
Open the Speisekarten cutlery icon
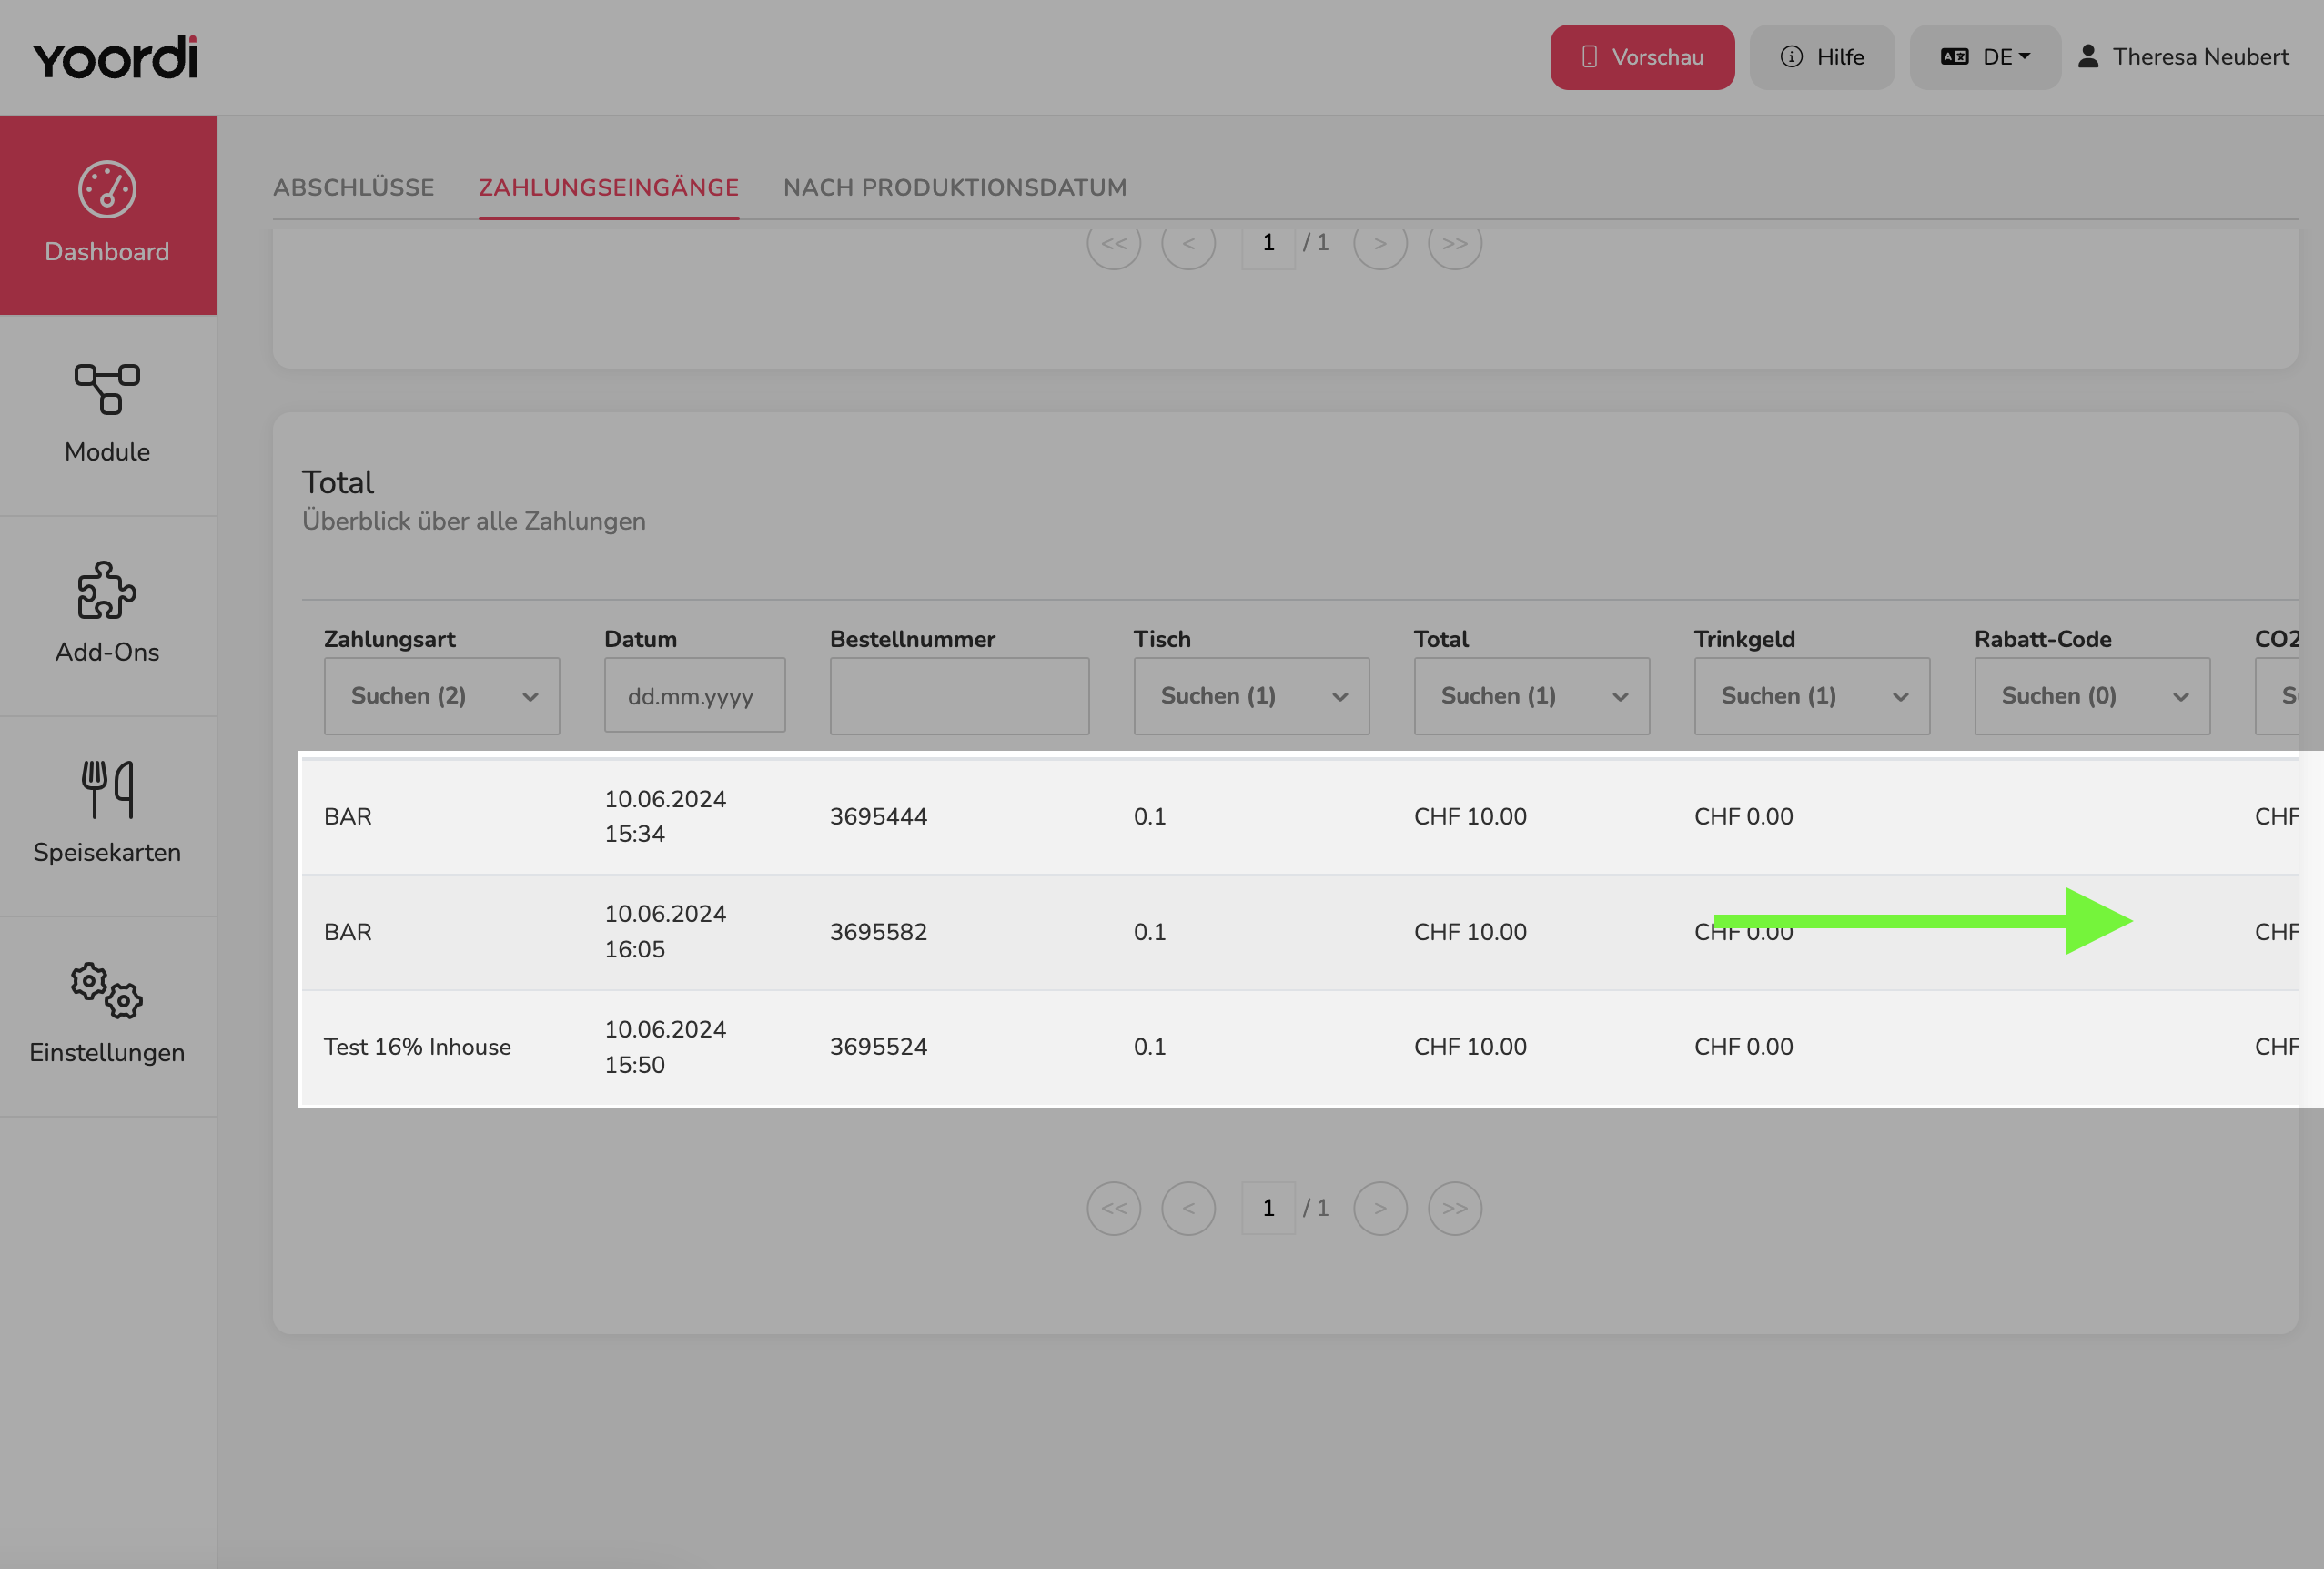pyautogui.click(x=107, y=789)
